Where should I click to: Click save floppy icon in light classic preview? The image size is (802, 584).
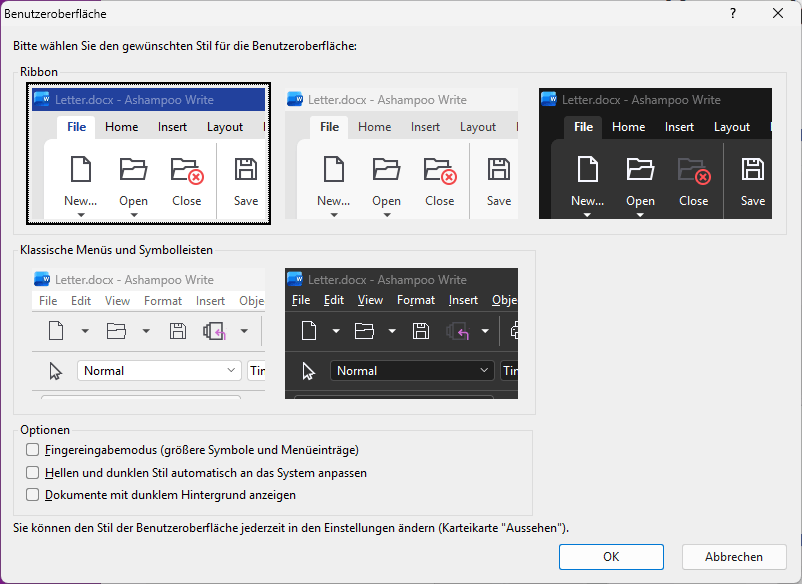pos(178,331)
